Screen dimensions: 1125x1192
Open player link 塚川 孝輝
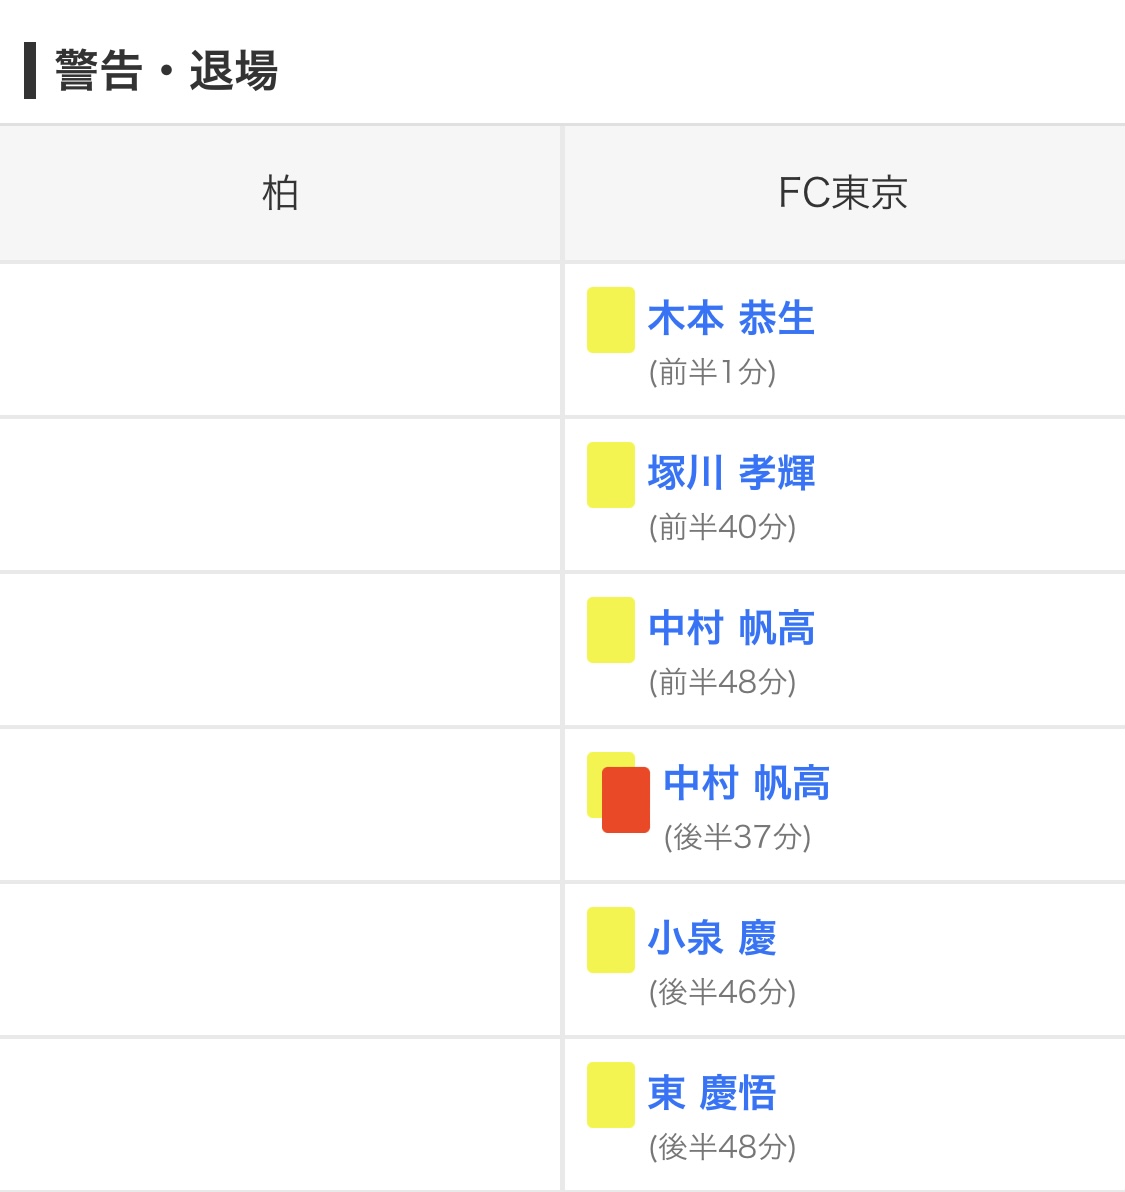click(731, 473)
